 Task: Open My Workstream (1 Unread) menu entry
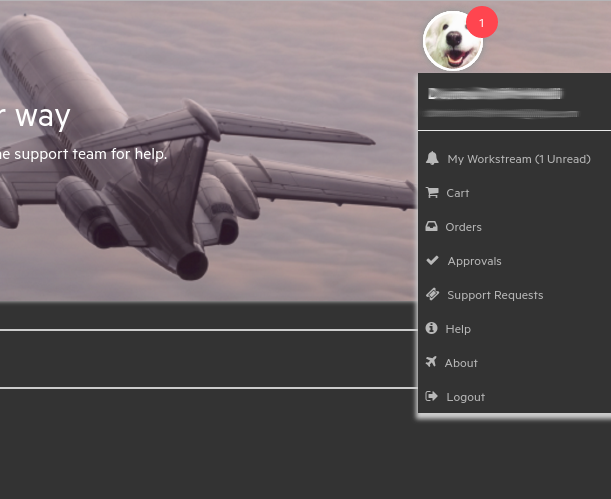[519, 159]
